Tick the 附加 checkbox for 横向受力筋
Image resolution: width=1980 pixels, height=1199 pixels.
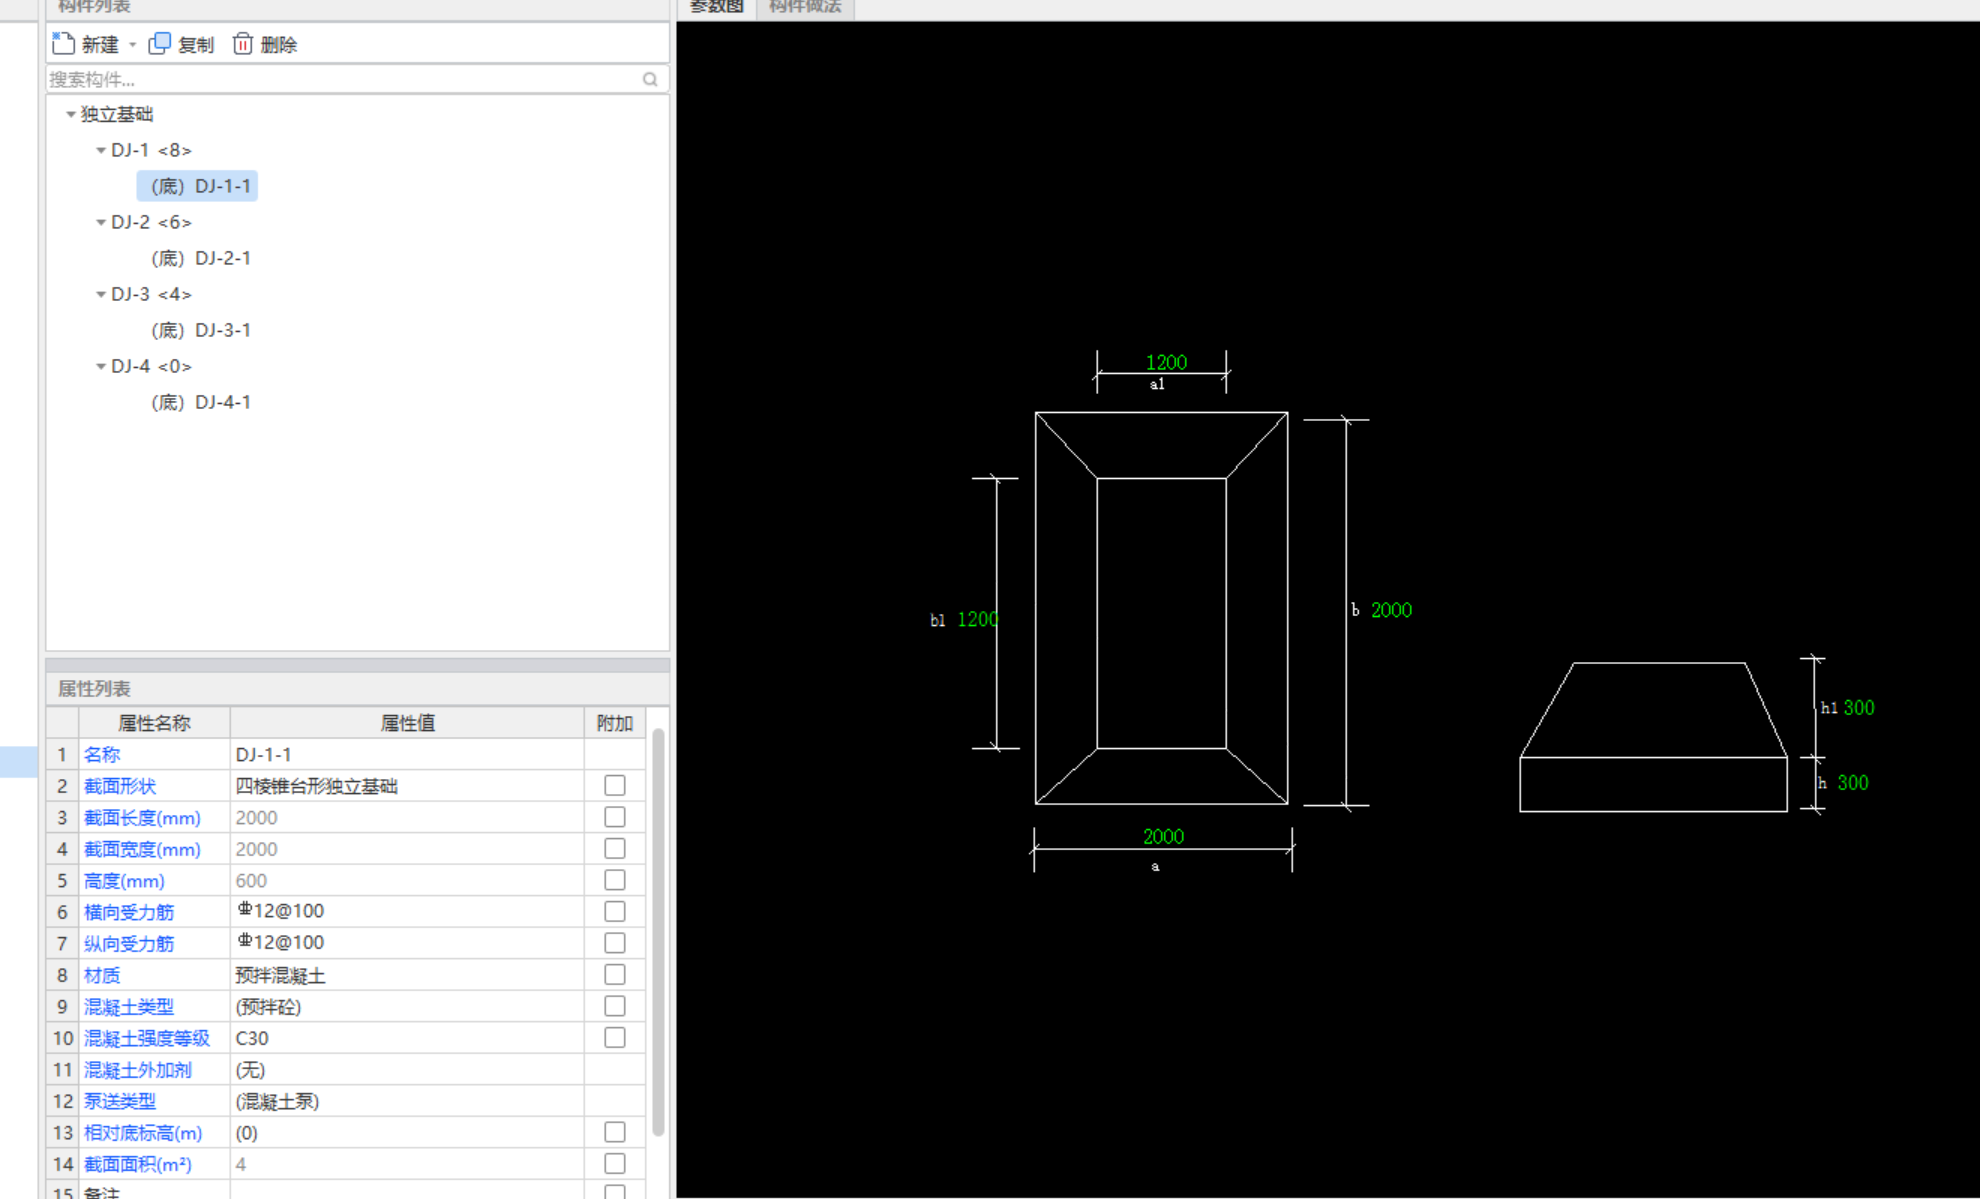[615, 912]
